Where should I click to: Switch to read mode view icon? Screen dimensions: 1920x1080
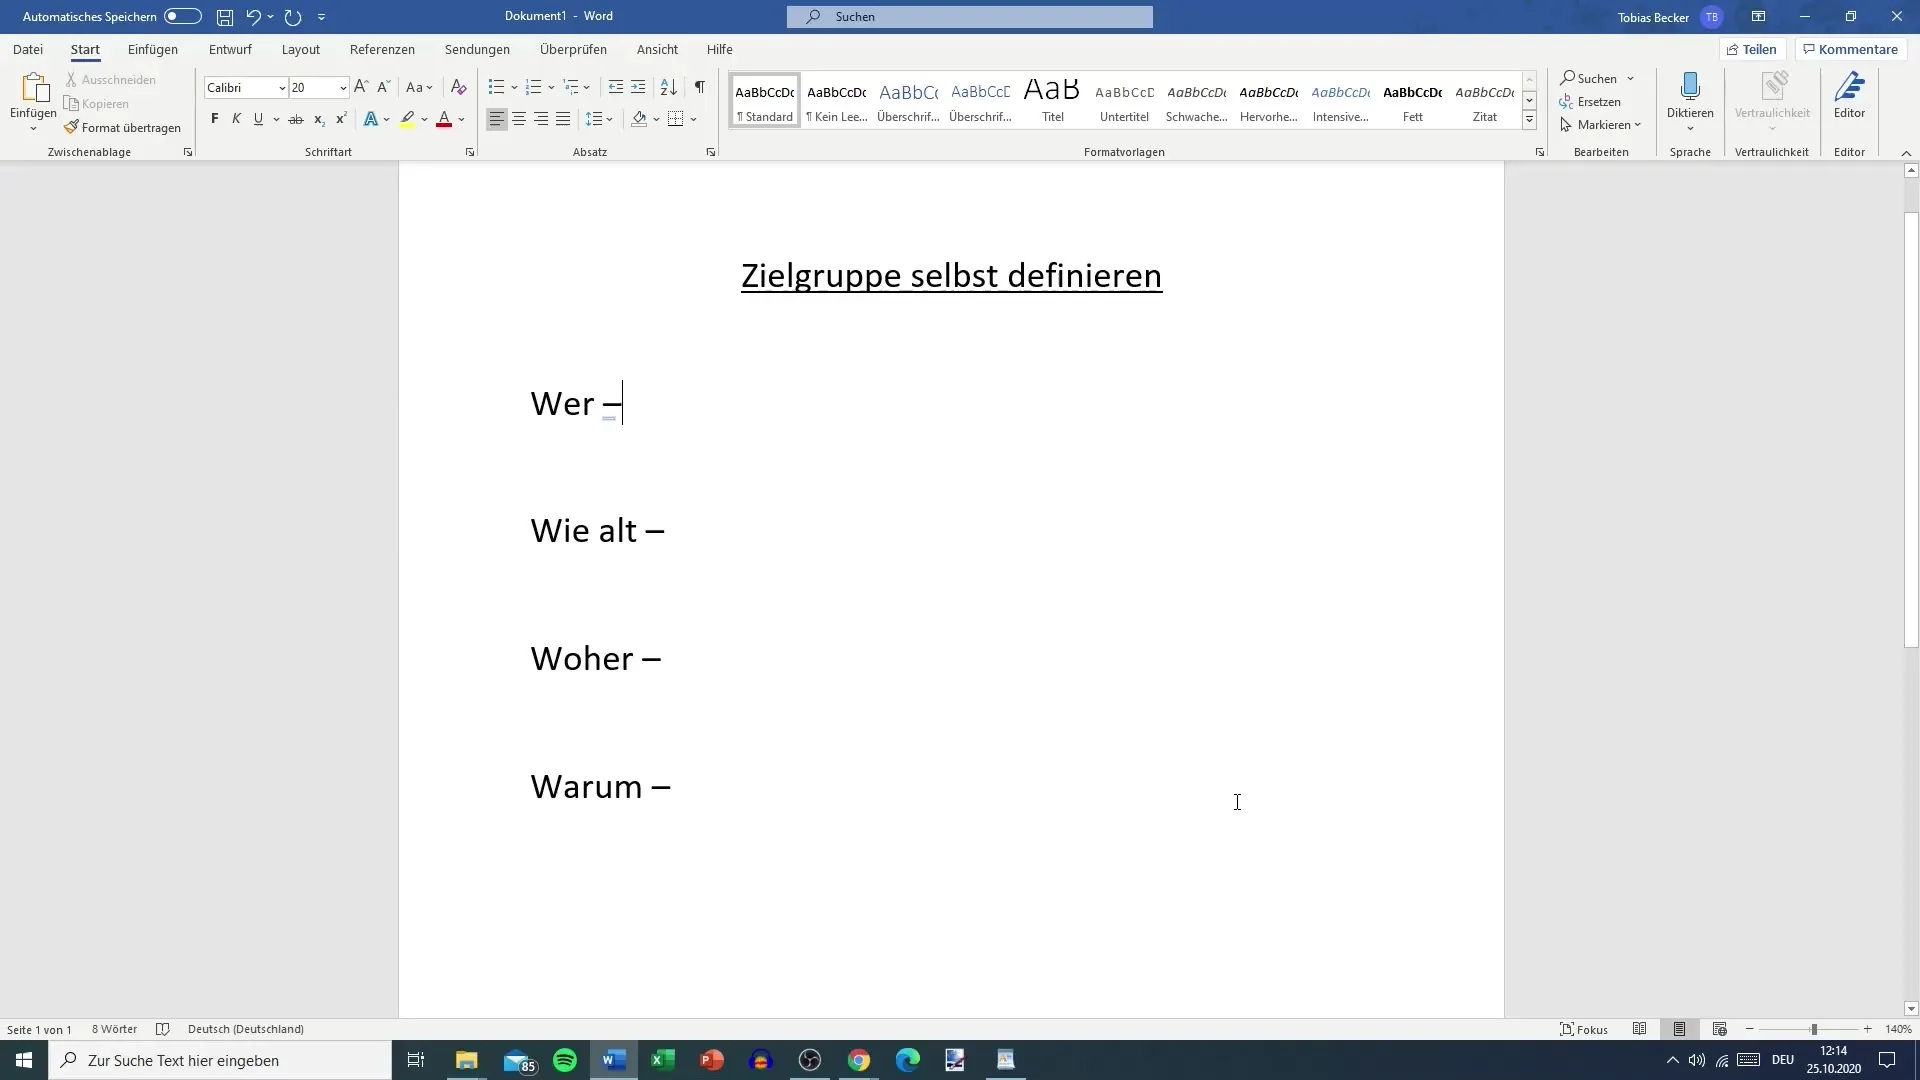pos(1640,1029)
